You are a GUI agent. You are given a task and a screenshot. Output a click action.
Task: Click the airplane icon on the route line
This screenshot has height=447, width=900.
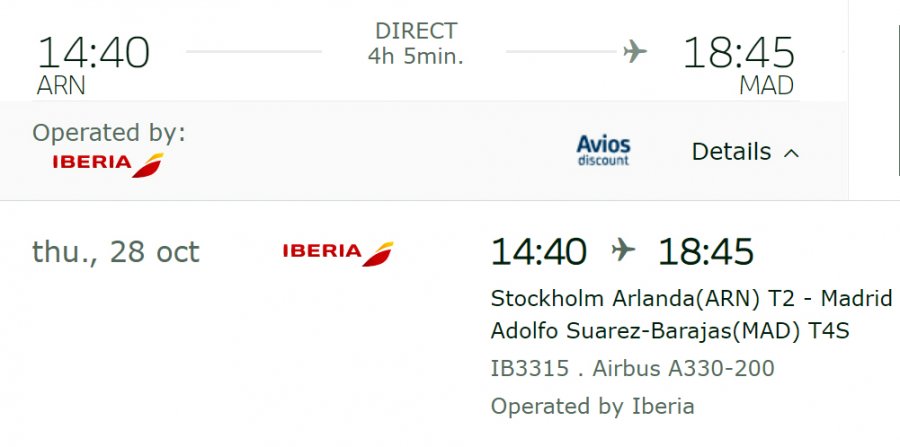click(634, 51)
